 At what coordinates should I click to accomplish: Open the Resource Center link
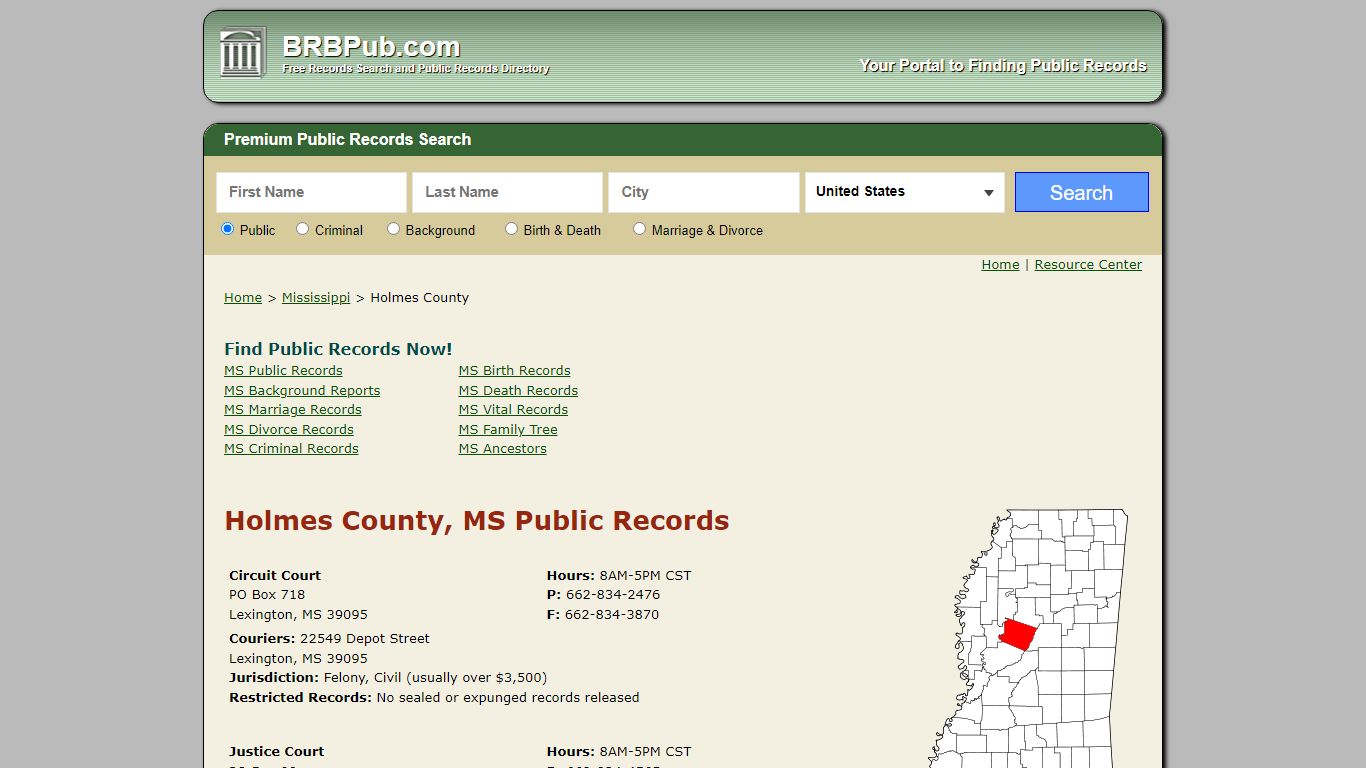coord(1088,265)
